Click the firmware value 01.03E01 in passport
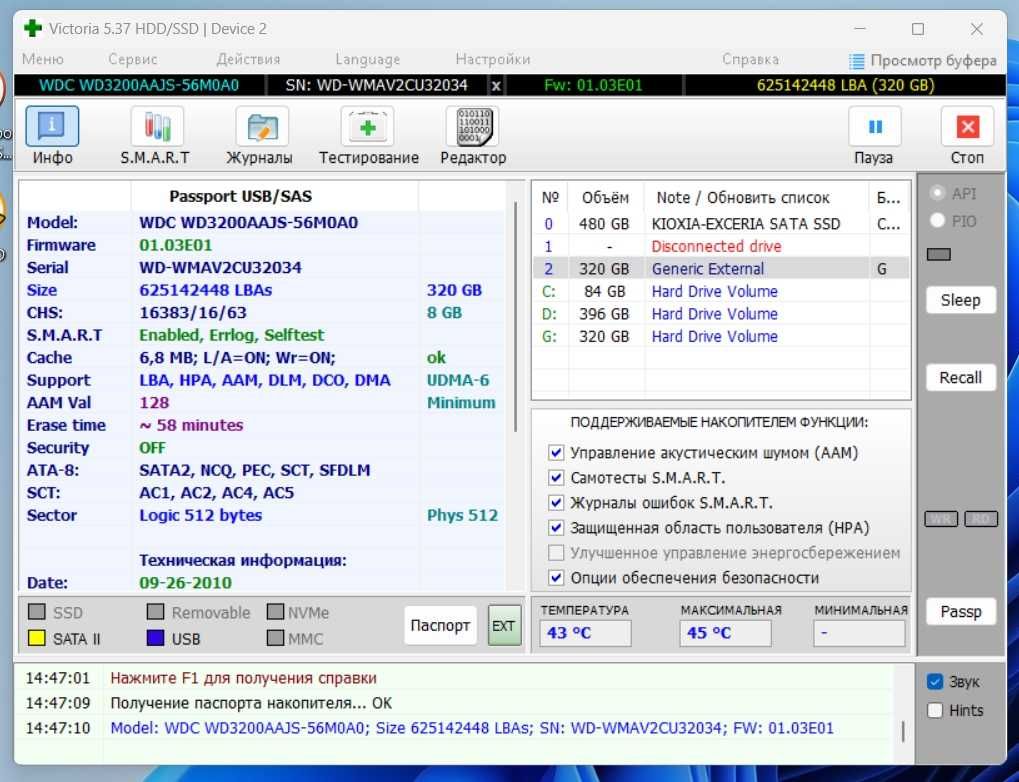The height and width of the screenshot is (782, 1019). 175,245
